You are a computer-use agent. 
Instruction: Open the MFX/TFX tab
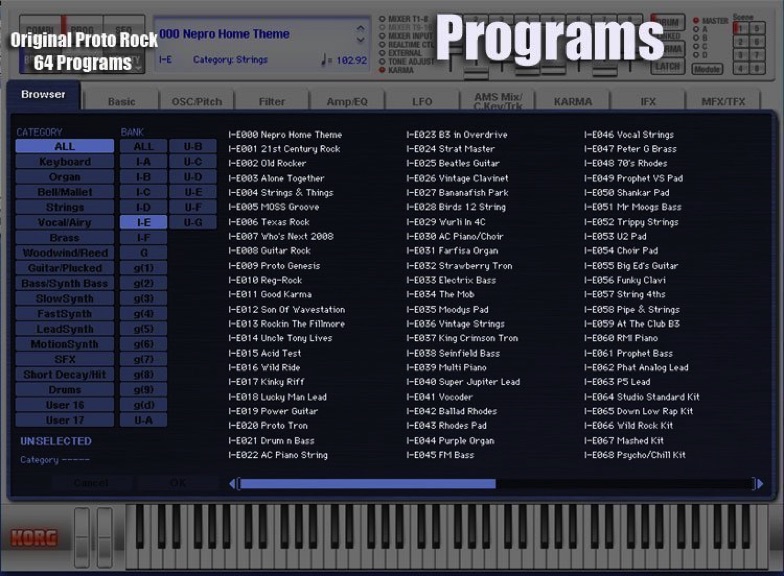723,102
